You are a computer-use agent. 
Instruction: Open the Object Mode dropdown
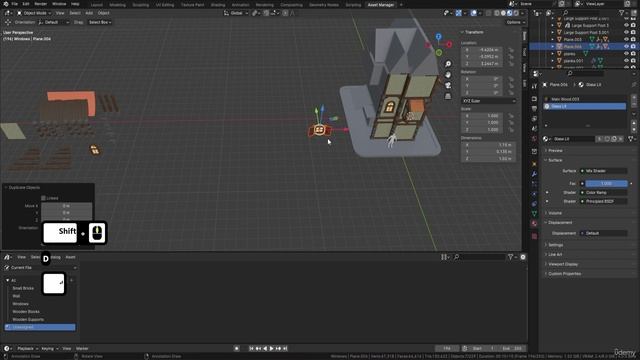(x=33, y=13)
